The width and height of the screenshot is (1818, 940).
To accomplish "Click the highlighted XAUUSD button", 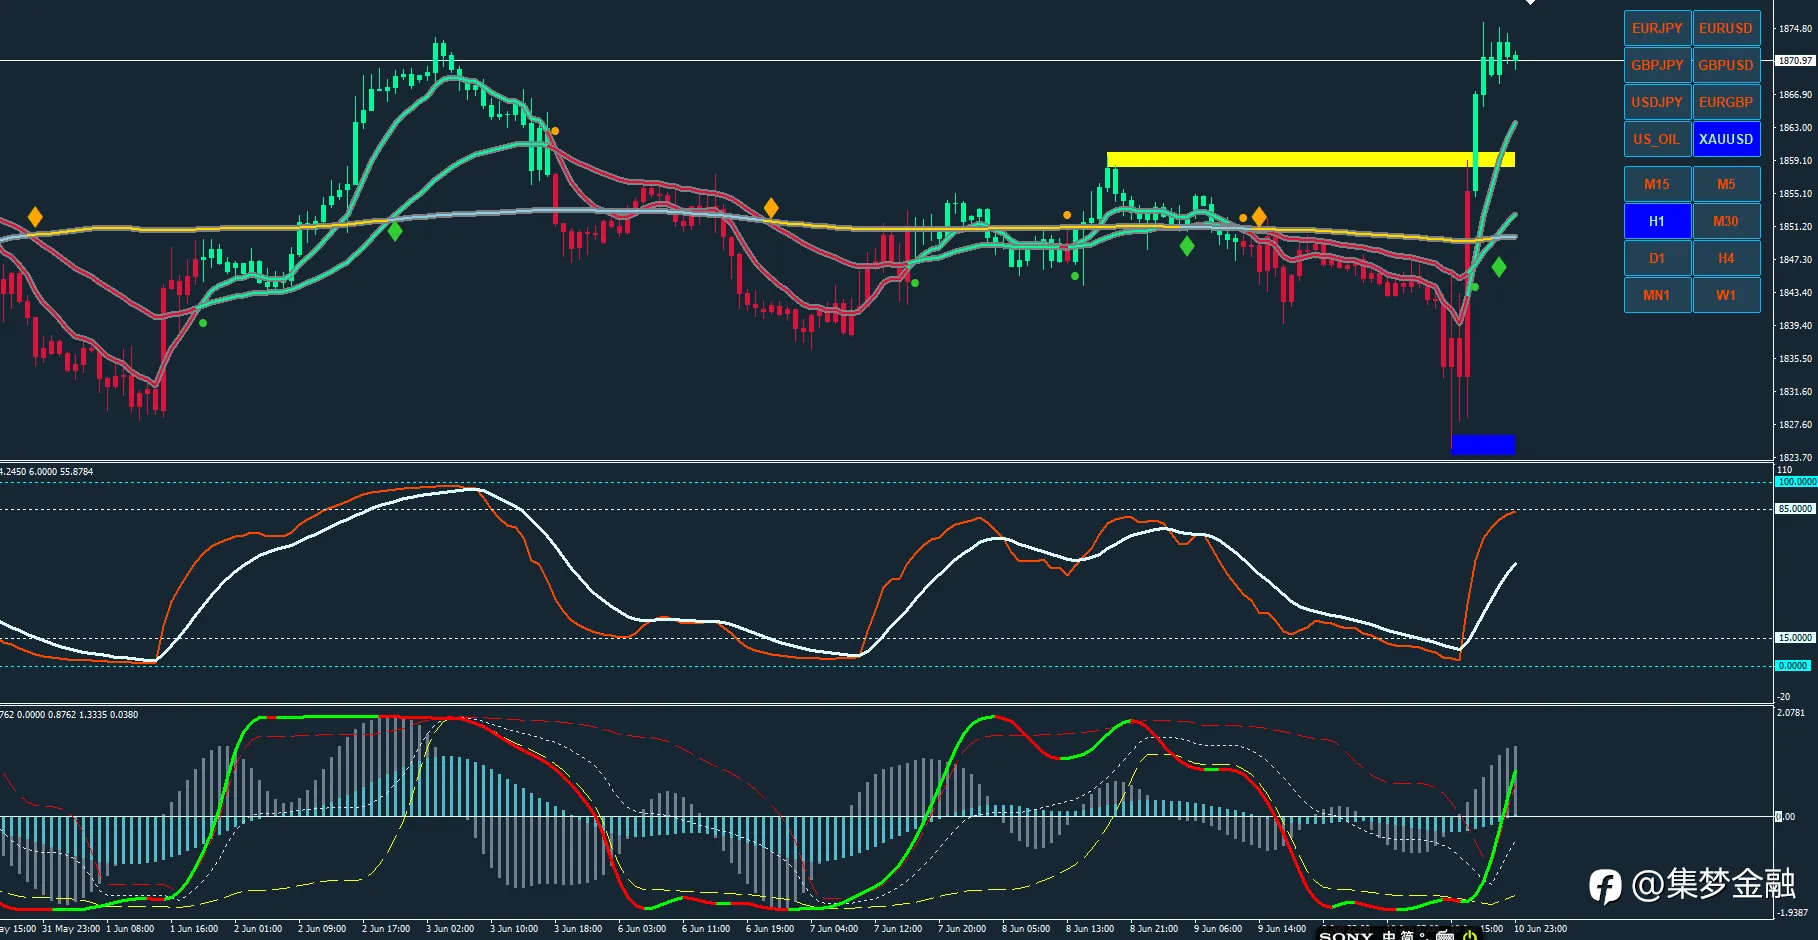I will [x=1726, y=139].
